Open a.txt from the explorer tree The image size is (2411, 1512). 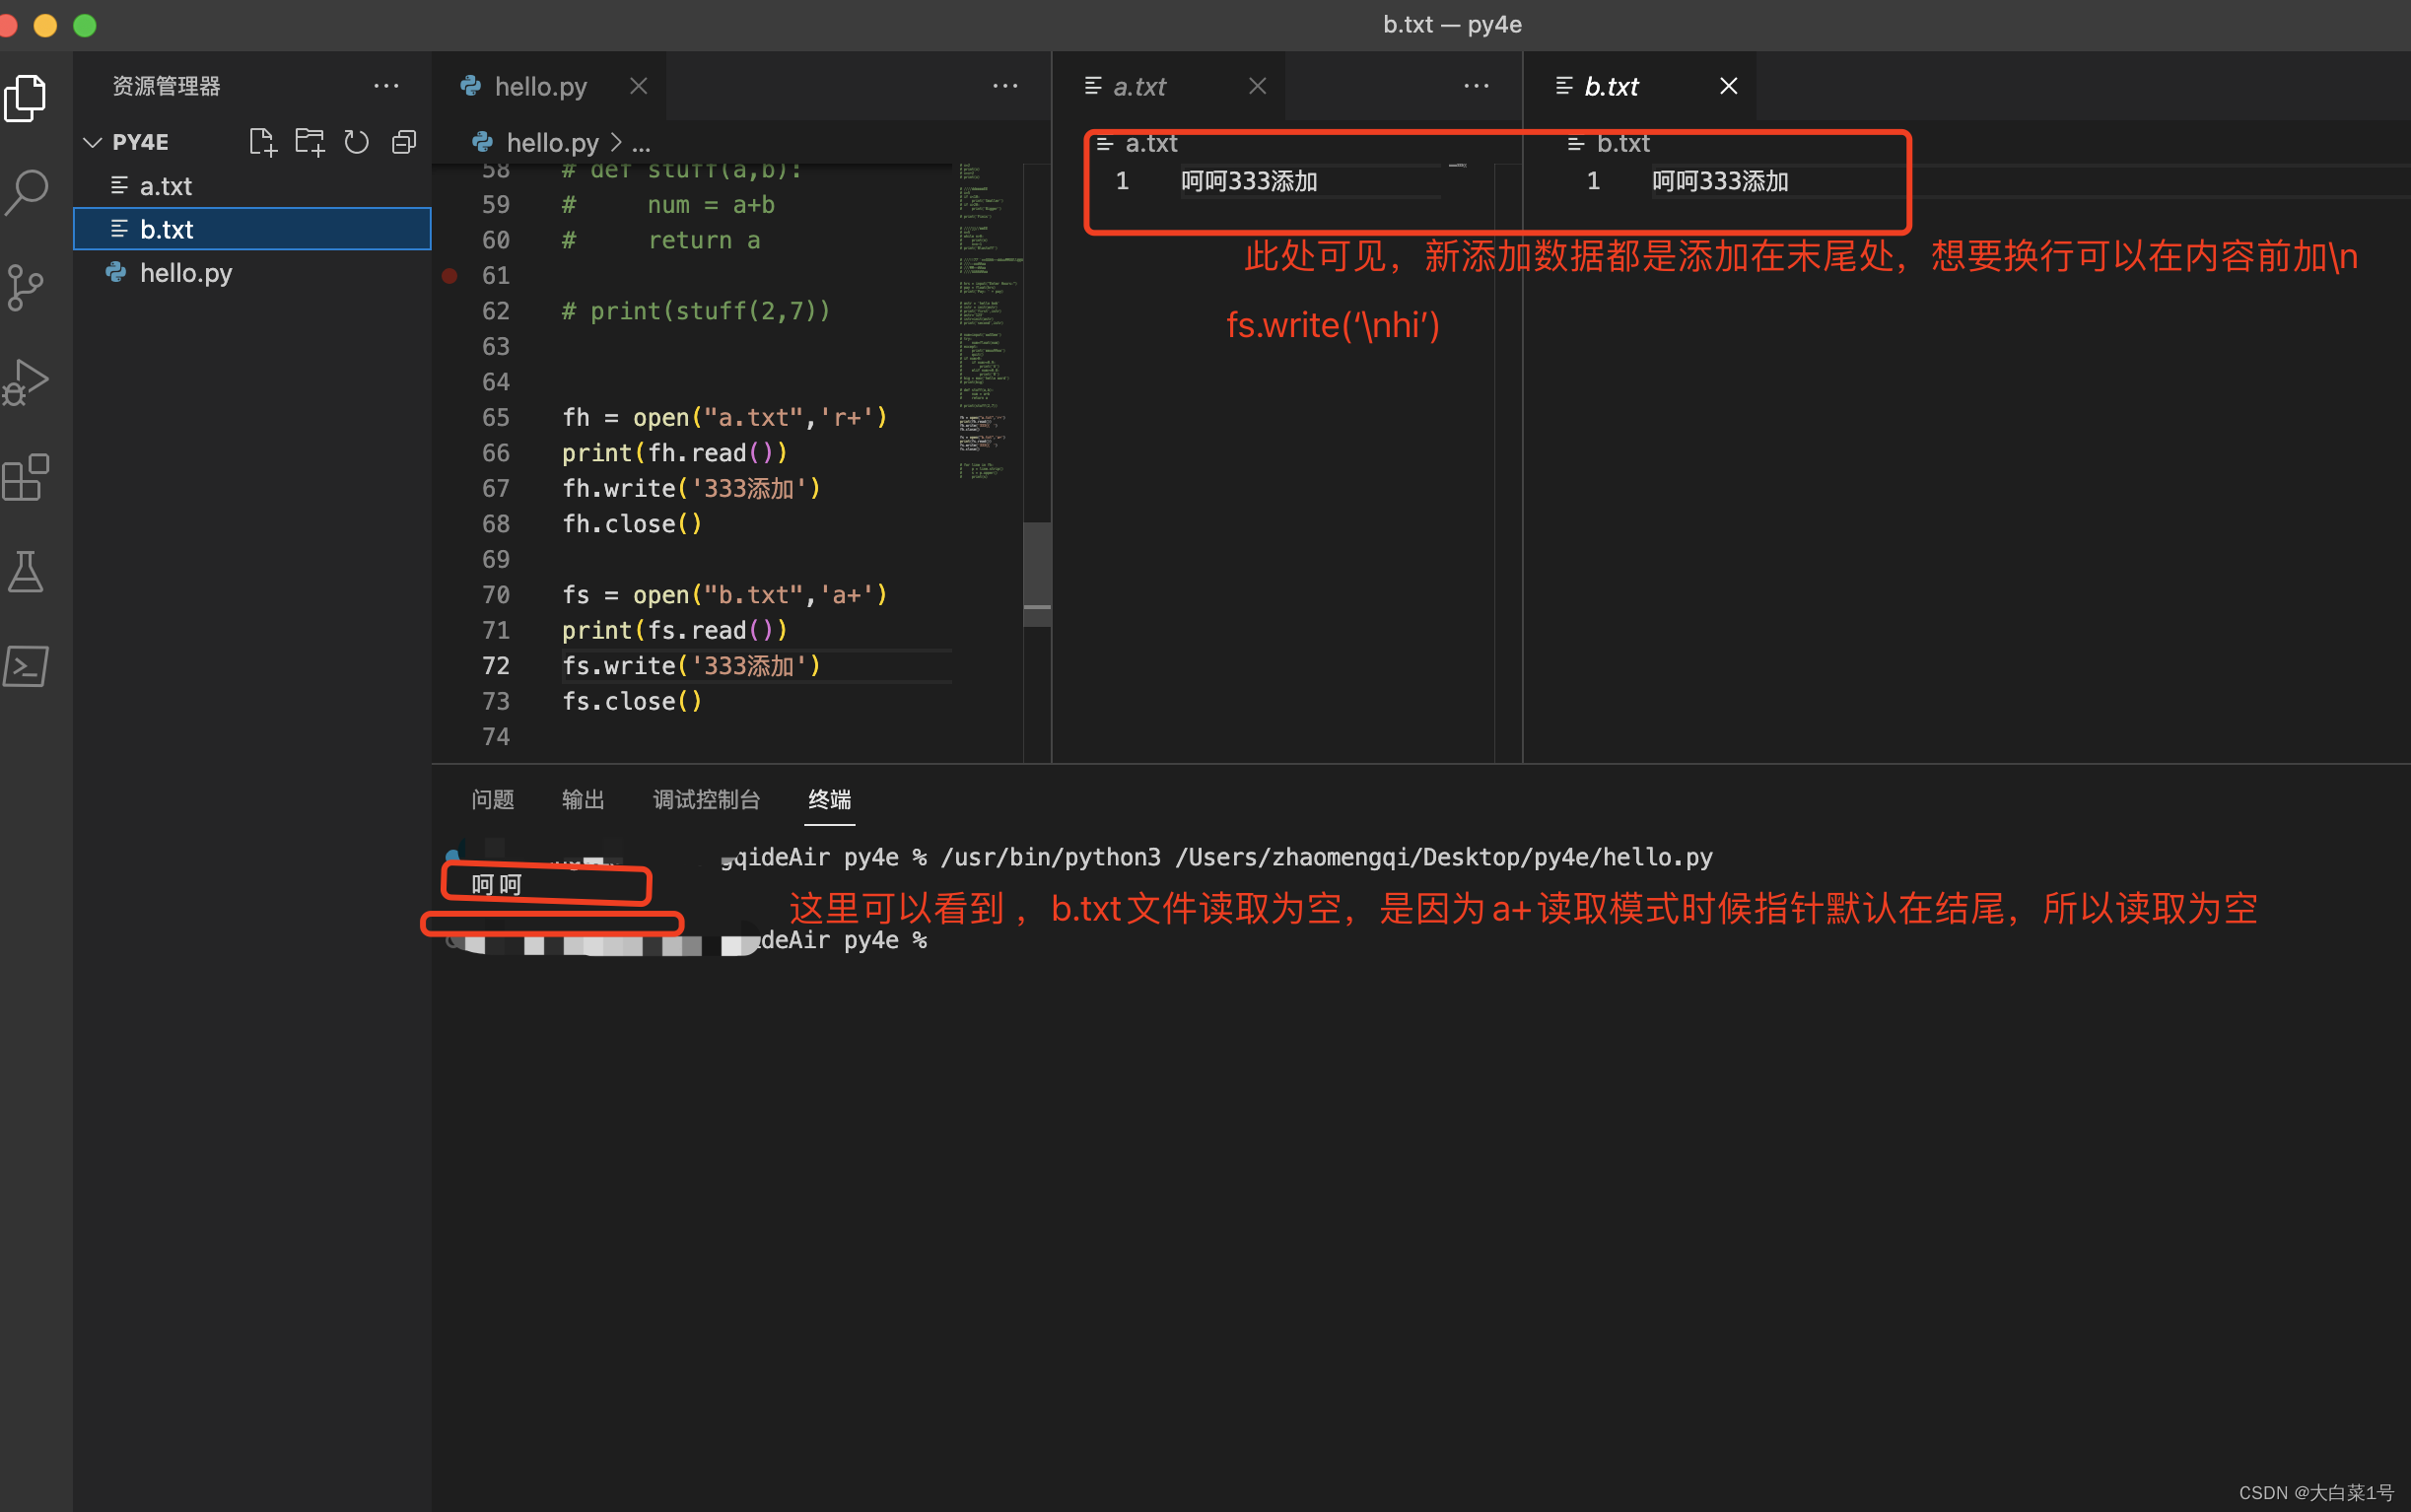click(252, 186)
